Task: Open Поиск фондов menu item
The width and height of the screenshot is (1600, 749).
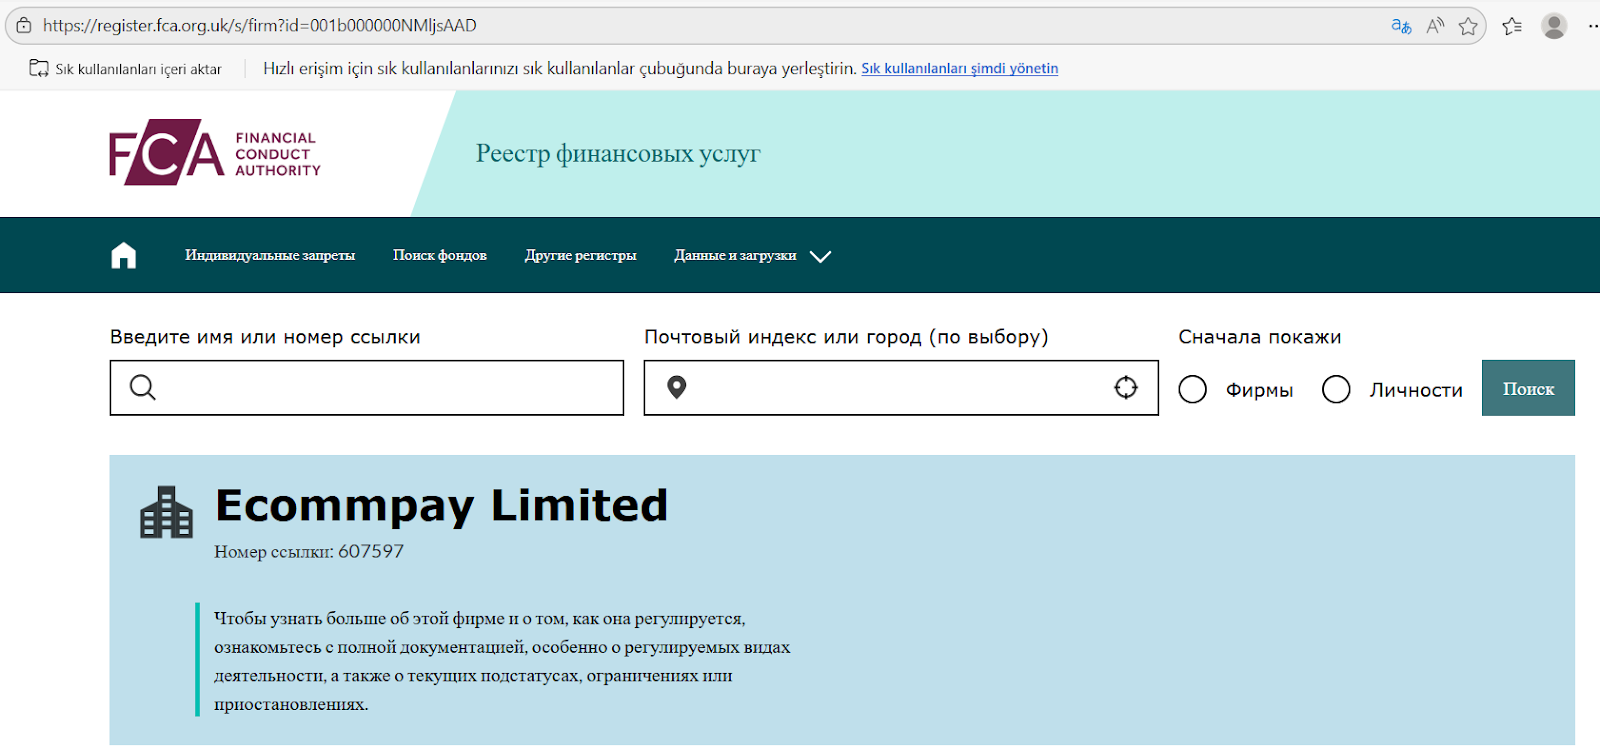Action: 440,256
